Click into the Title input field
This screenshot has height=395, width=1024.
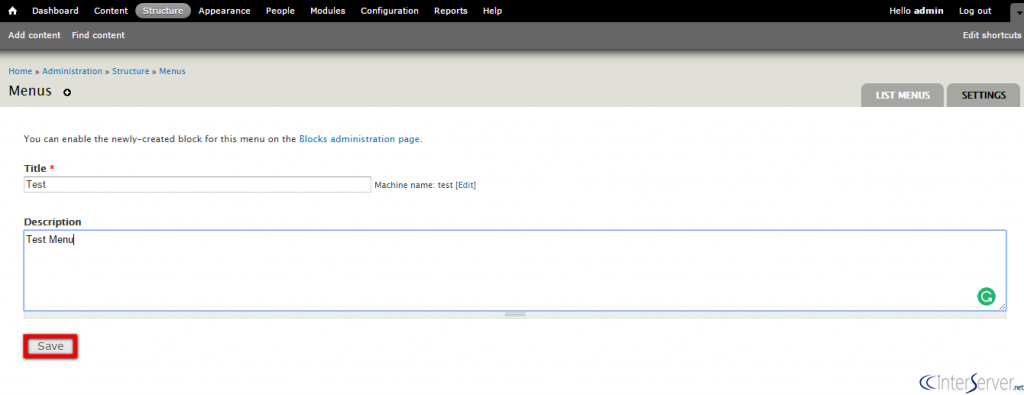click(197, 185)
